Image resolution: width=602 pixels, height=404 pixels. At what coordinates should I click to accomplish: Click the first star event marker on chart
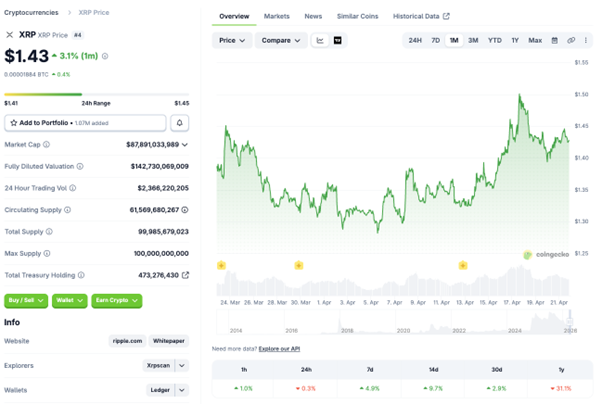(221, 265)
